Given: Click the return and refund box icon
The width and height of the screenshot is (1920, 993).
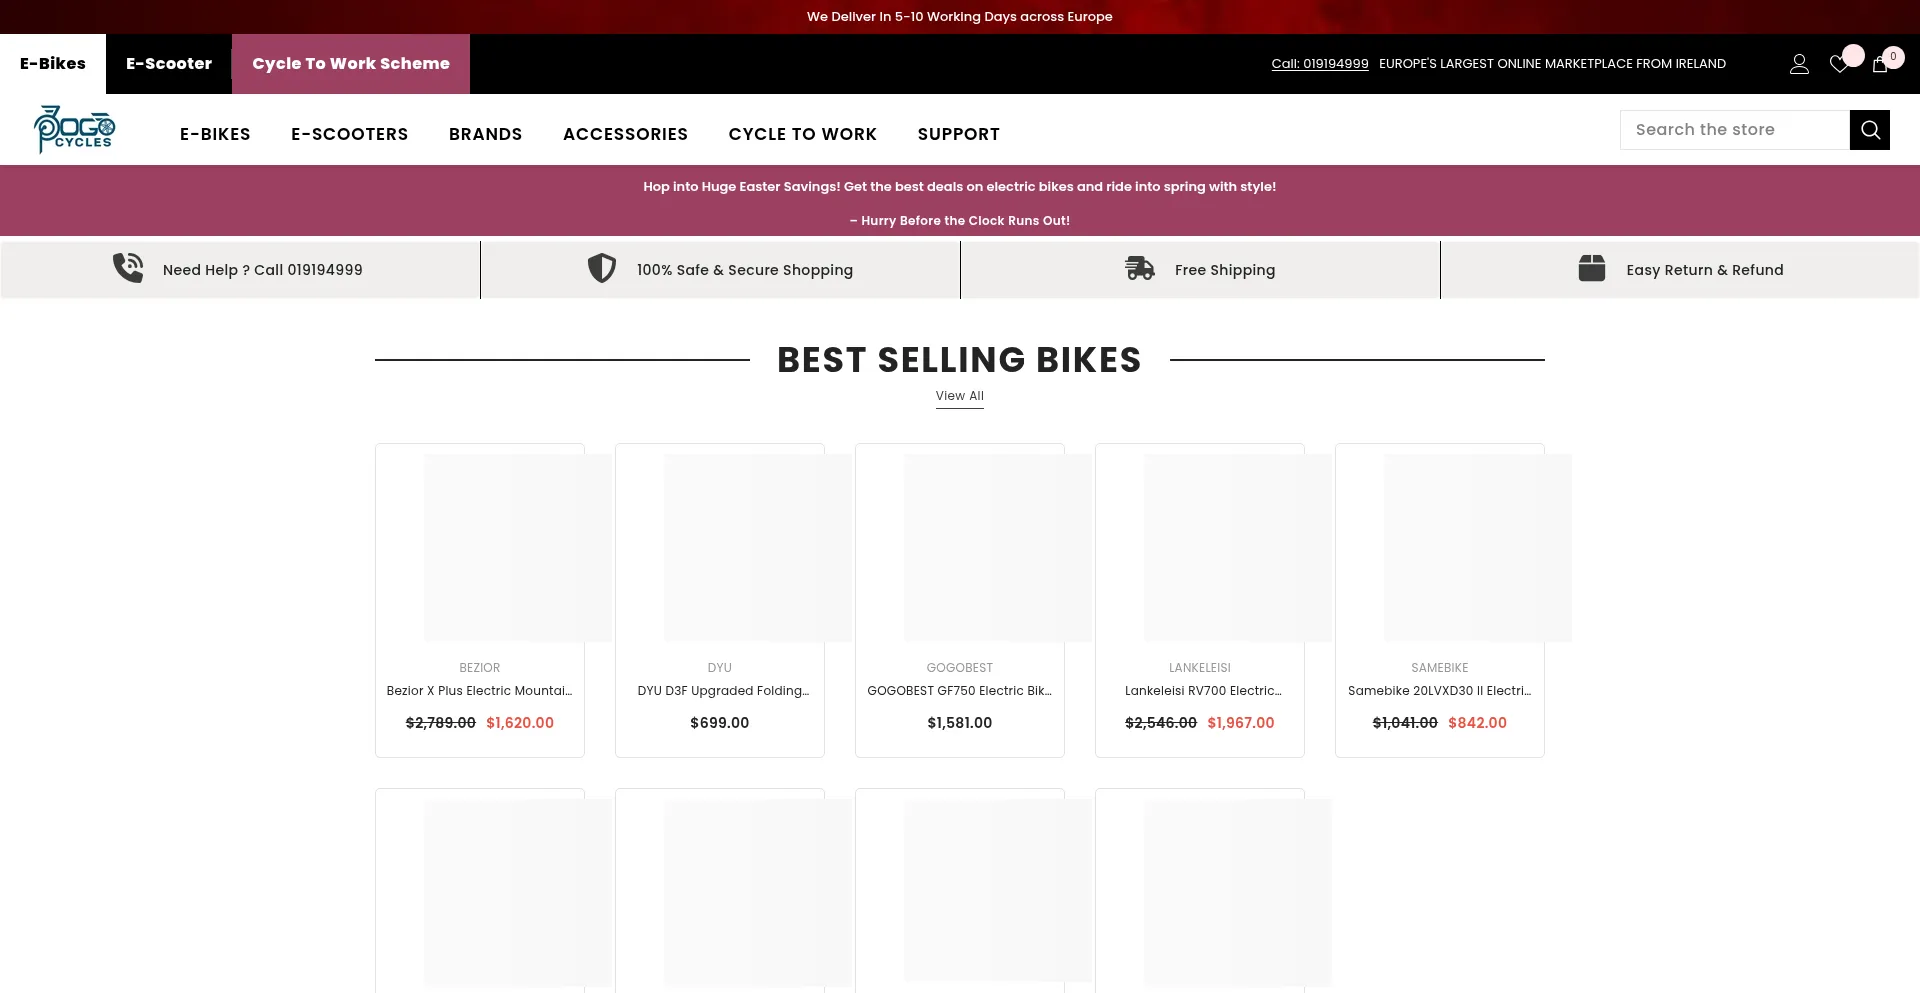Looking at the screenshot, I should tap(1592, 268).
